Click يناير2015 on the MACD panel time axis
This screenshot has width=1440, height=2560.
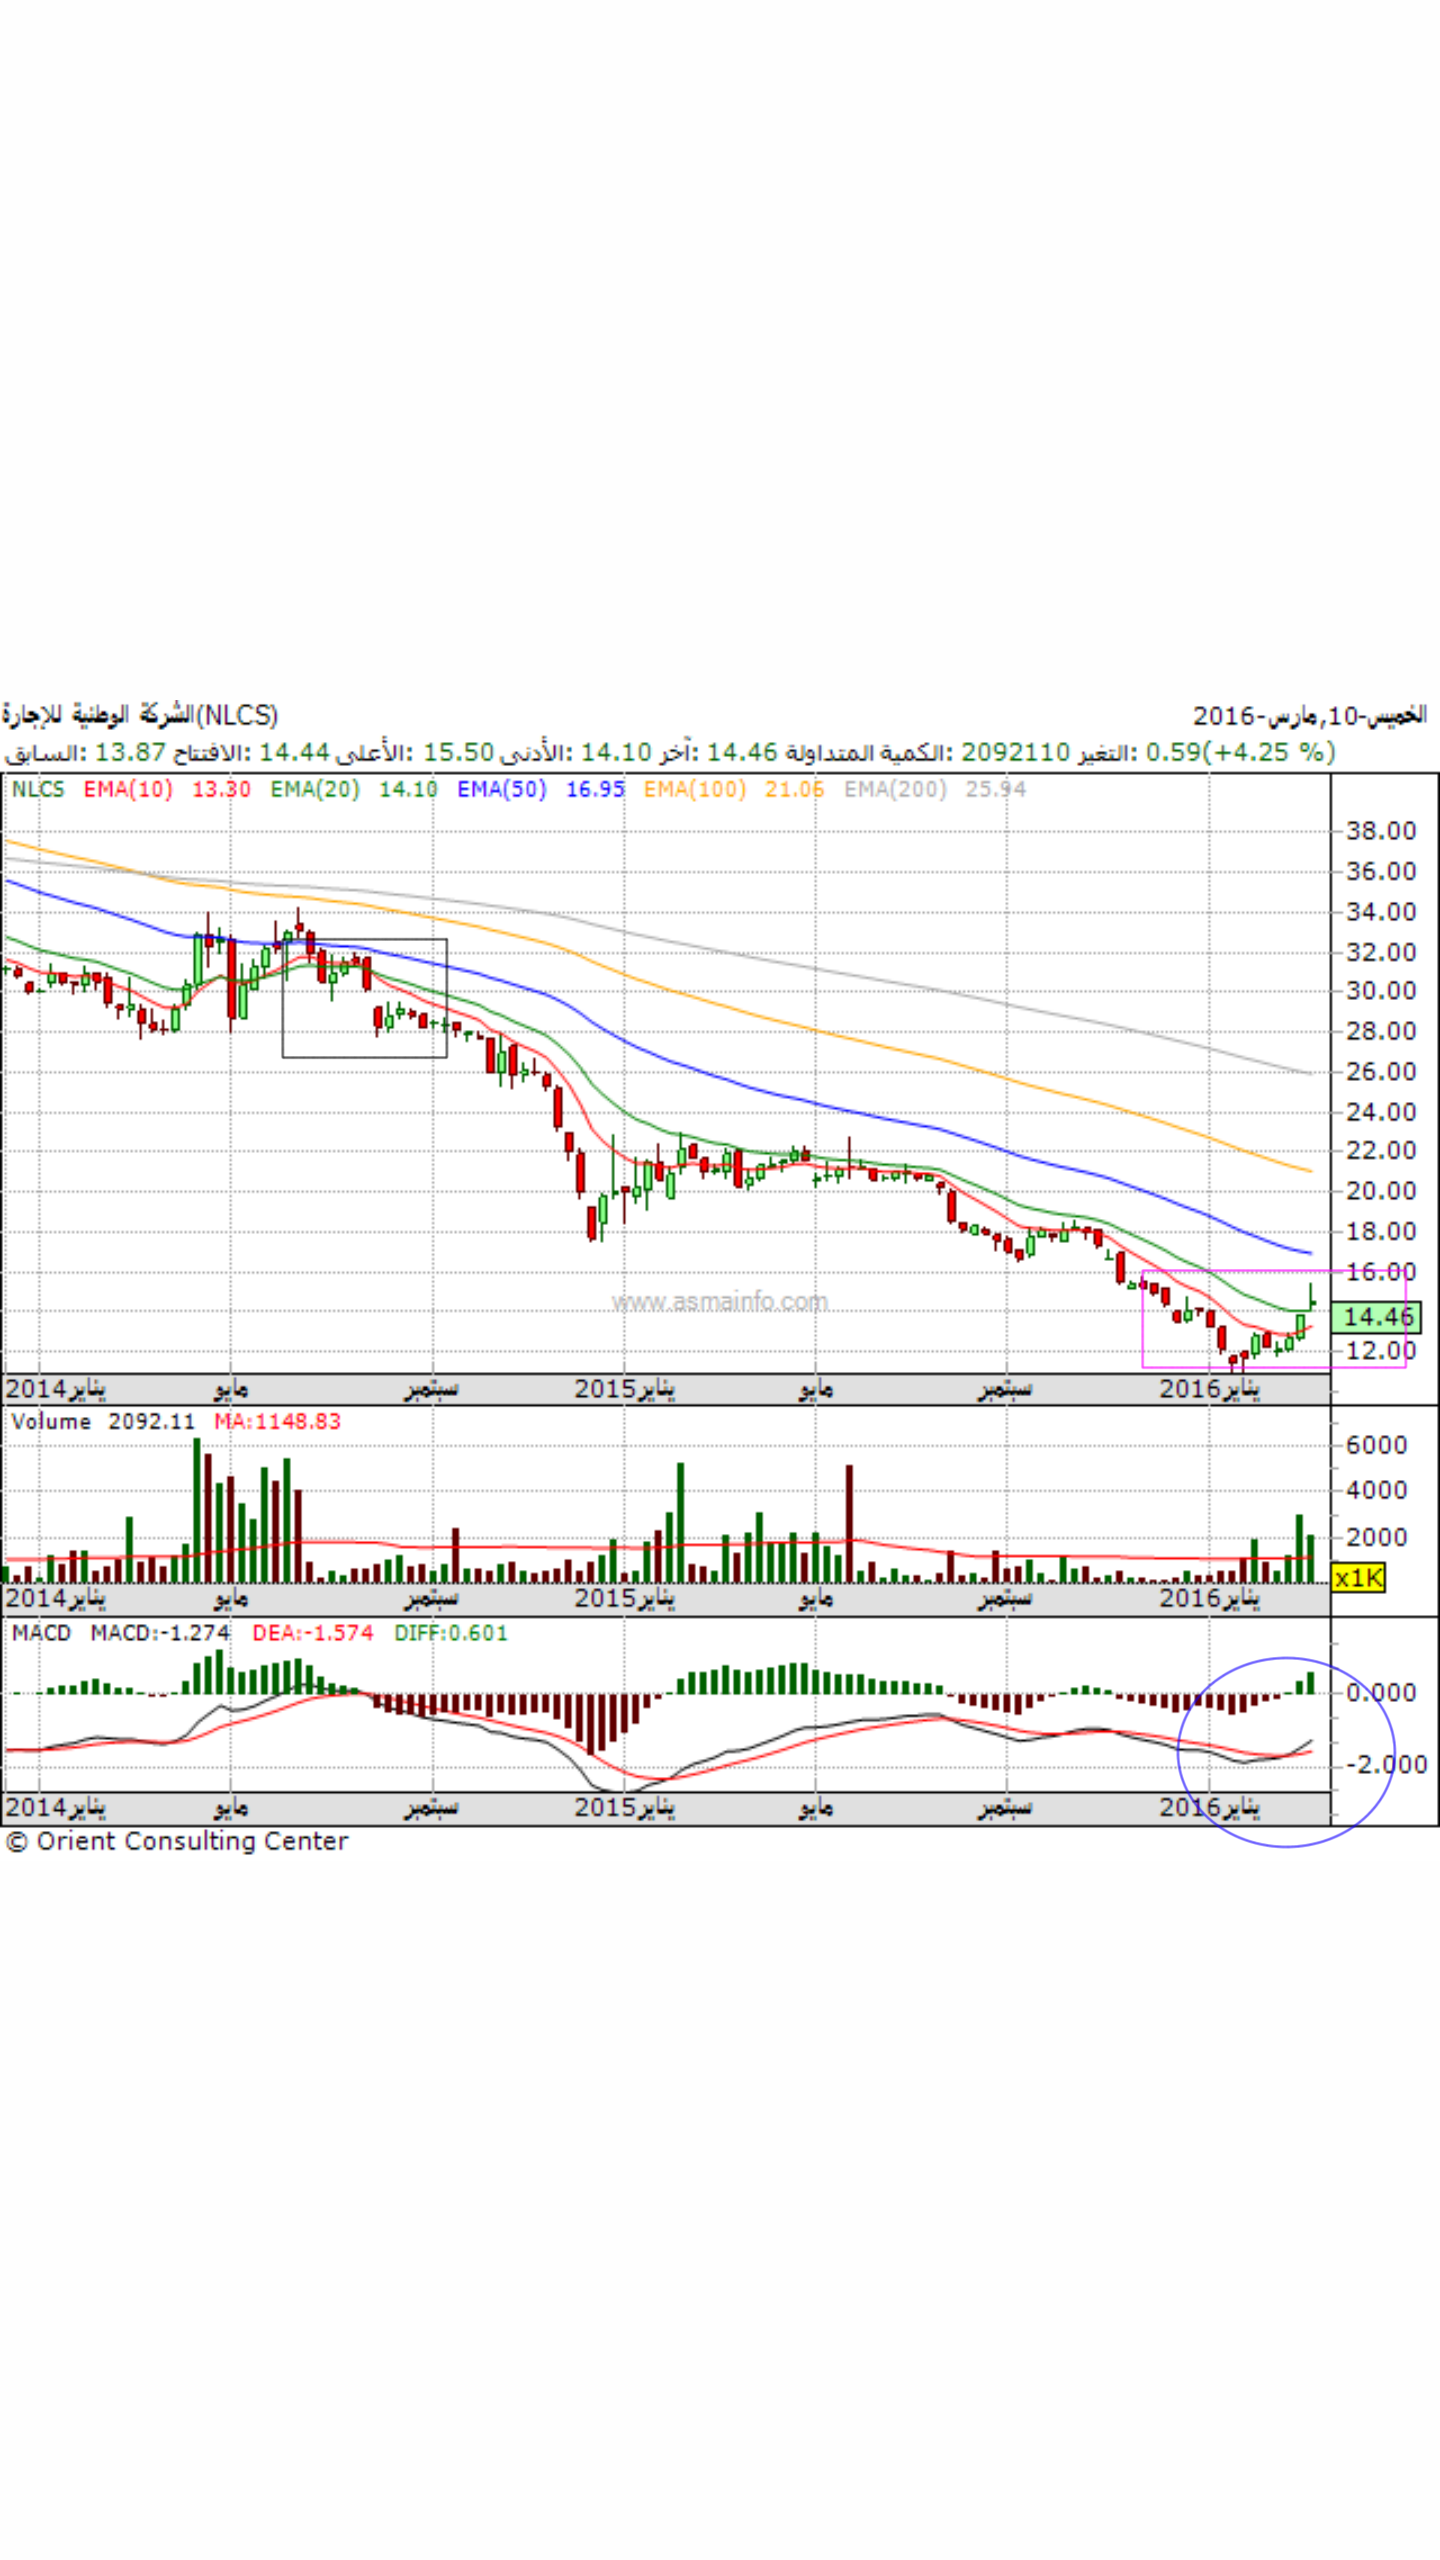624,1807
